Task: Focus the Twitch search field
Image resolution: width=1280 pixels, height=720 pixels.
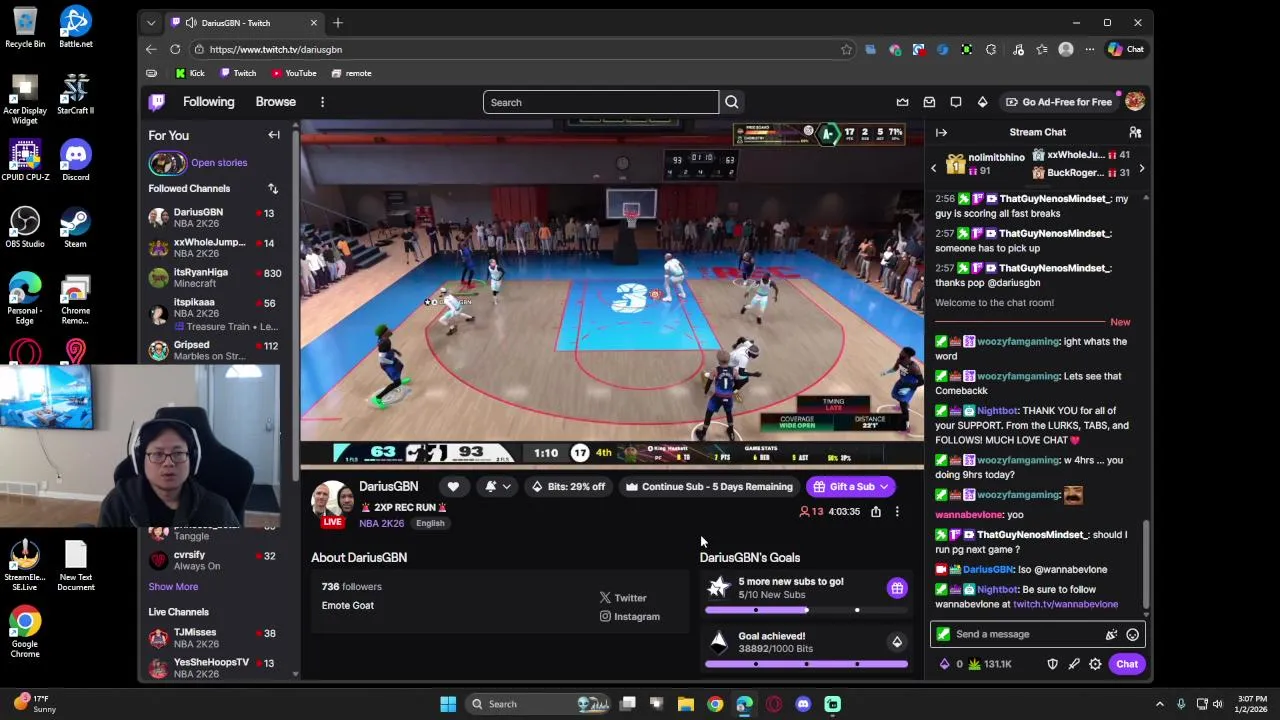Action: [x=600, y=102]
